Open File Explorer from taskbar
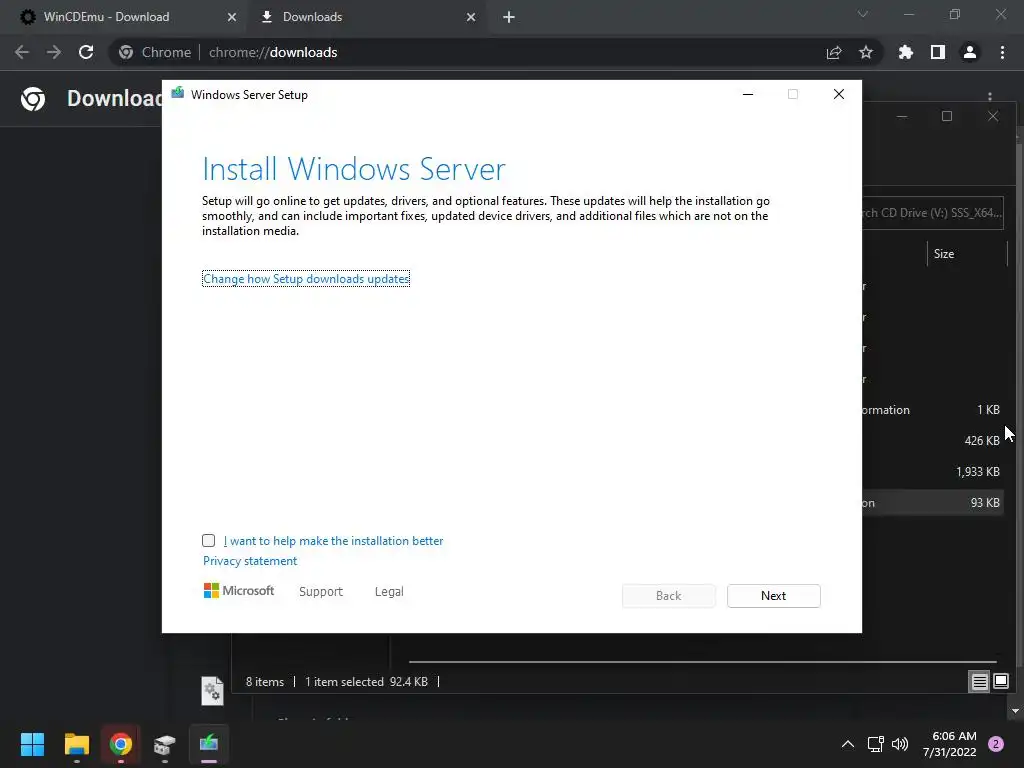1024x768 pixels. pyautogui.click(x=76, y=744)
